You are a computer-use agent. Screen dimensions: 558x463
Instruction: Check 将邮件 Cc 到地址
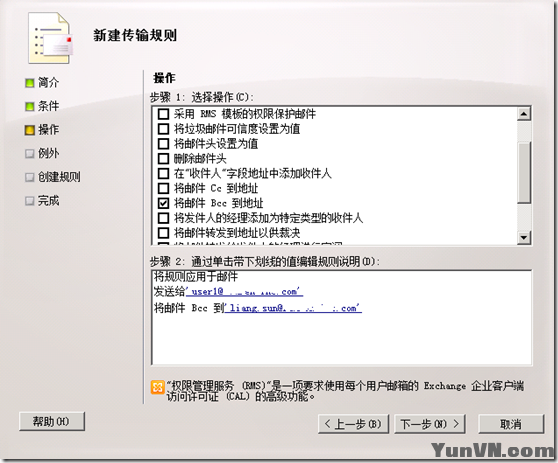point(163,188)
